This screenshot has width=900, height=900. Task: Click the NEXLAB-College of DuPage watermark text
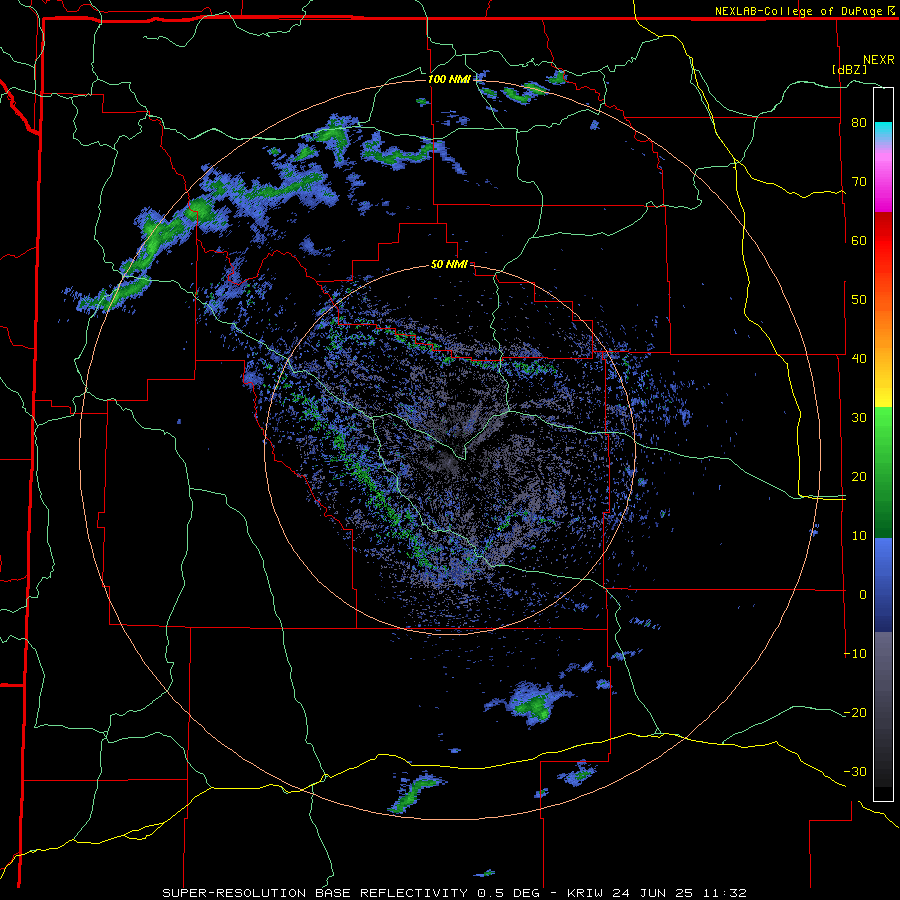tap(798, 11)
